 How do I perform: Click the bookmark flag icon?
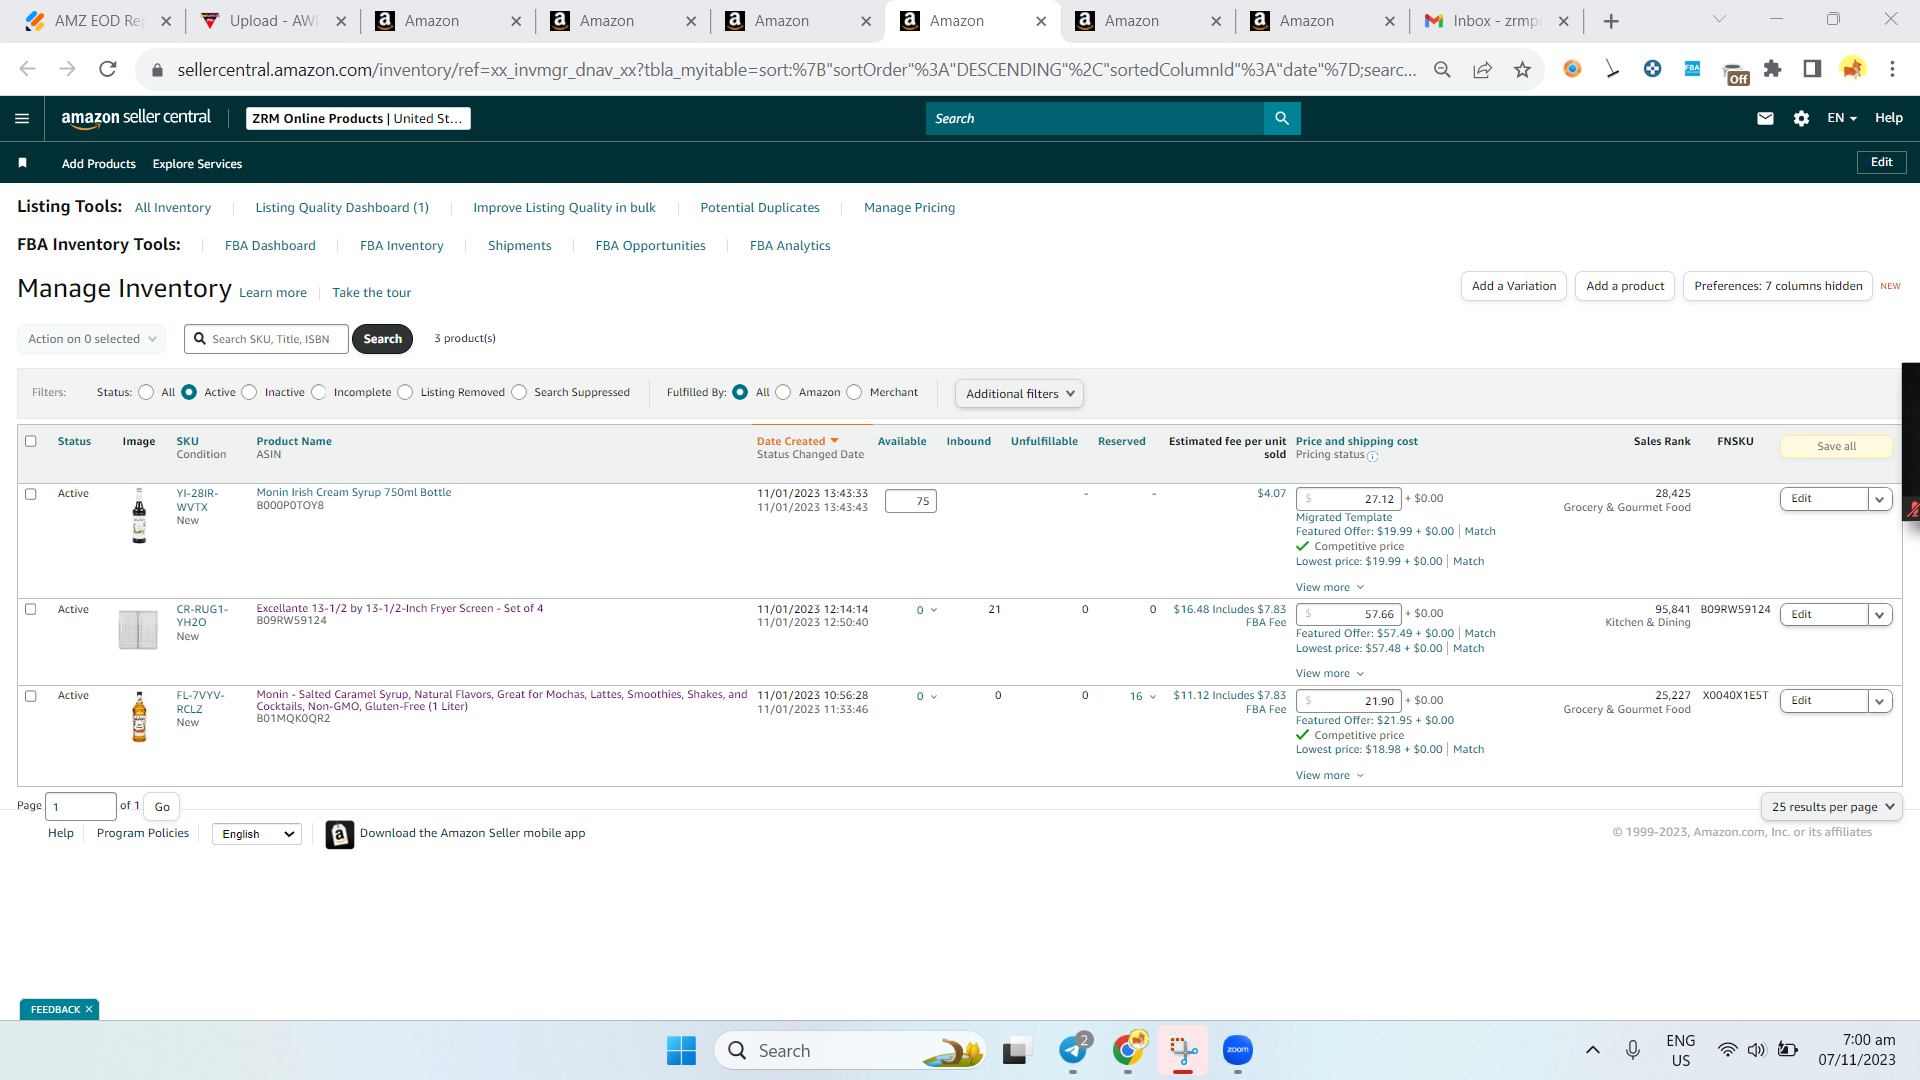22,163
